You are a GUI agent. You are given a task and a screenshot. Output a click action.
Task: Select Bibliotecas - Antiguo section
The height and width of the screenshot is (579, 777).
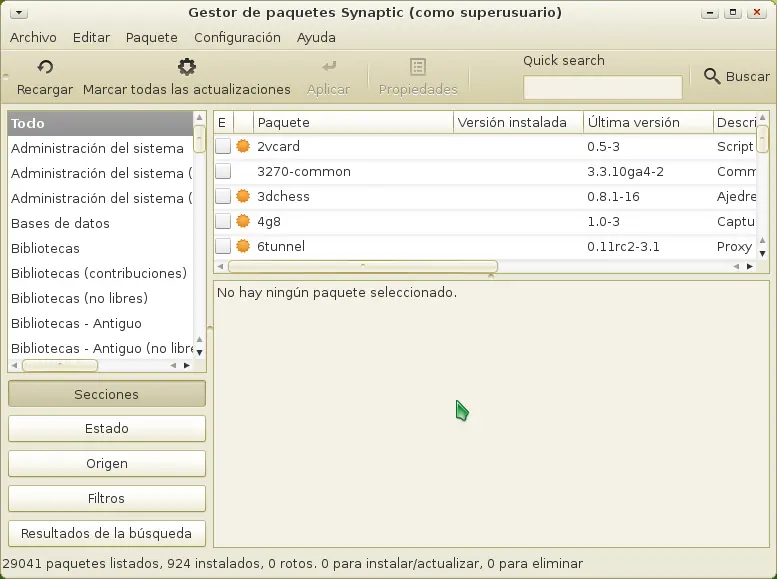click(100, 323)
